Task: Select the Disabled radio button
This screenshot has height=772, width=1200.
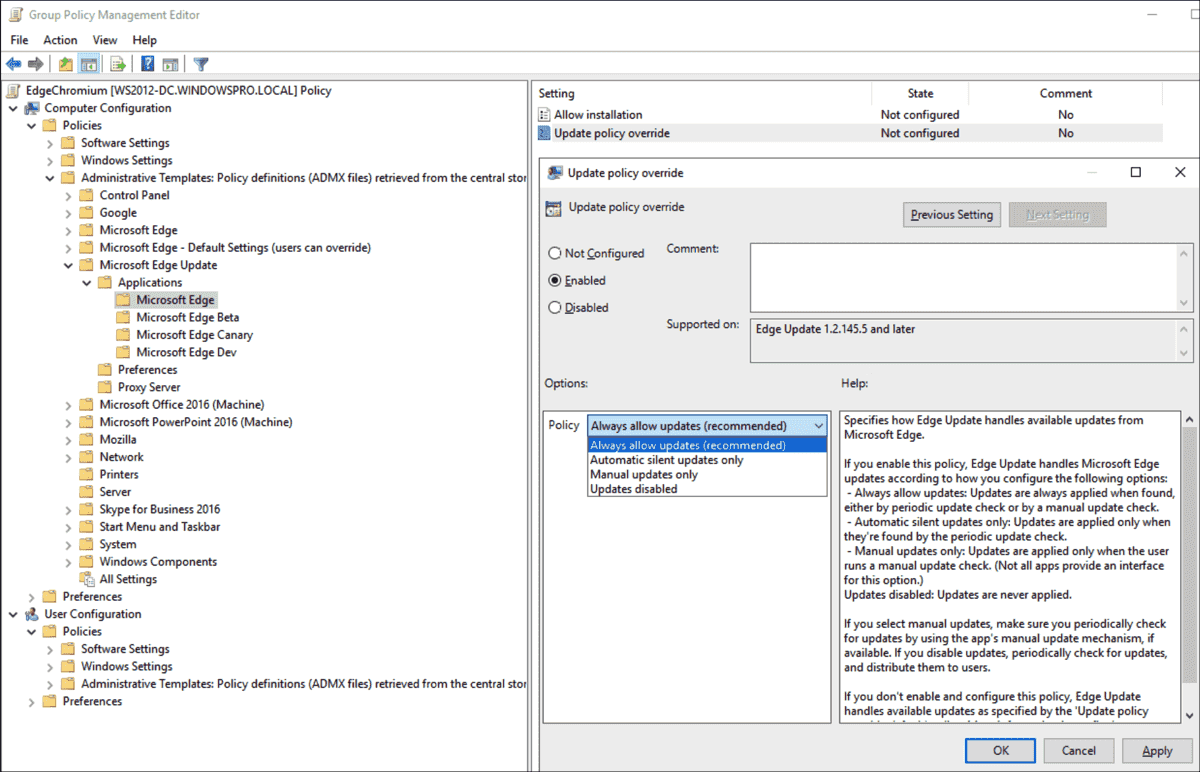Action: pos(555,308)
